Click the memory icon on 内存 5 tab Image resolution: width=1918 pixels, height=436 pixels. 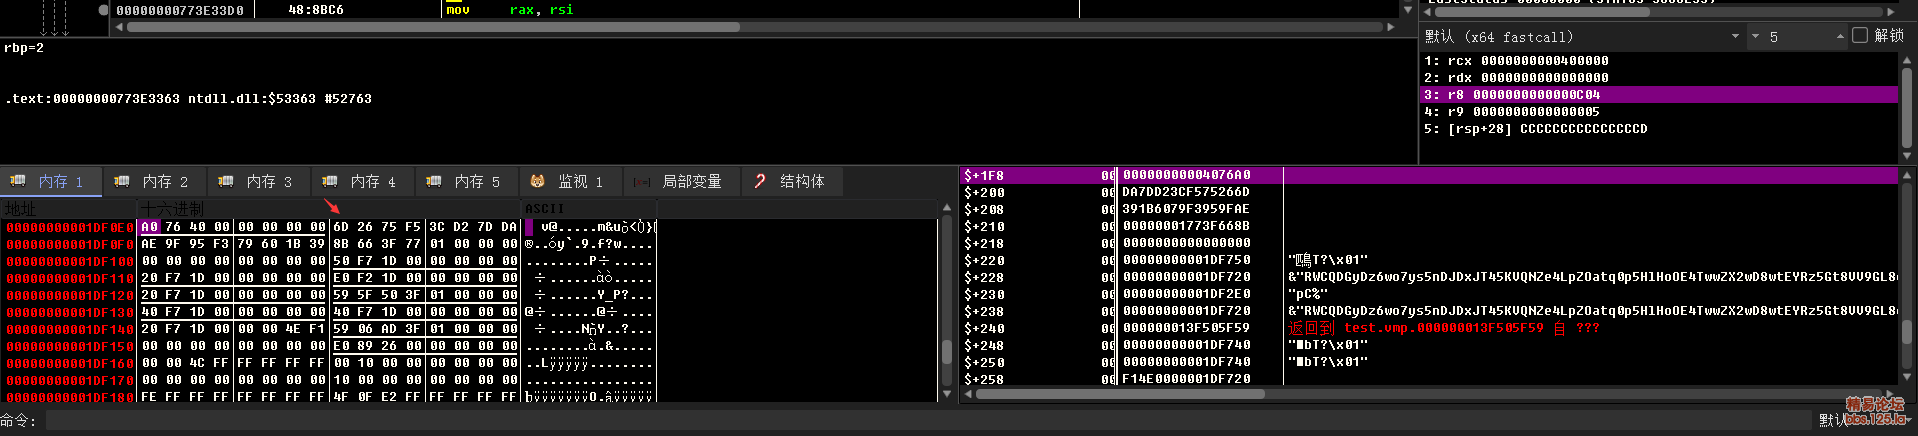point(434,181)
